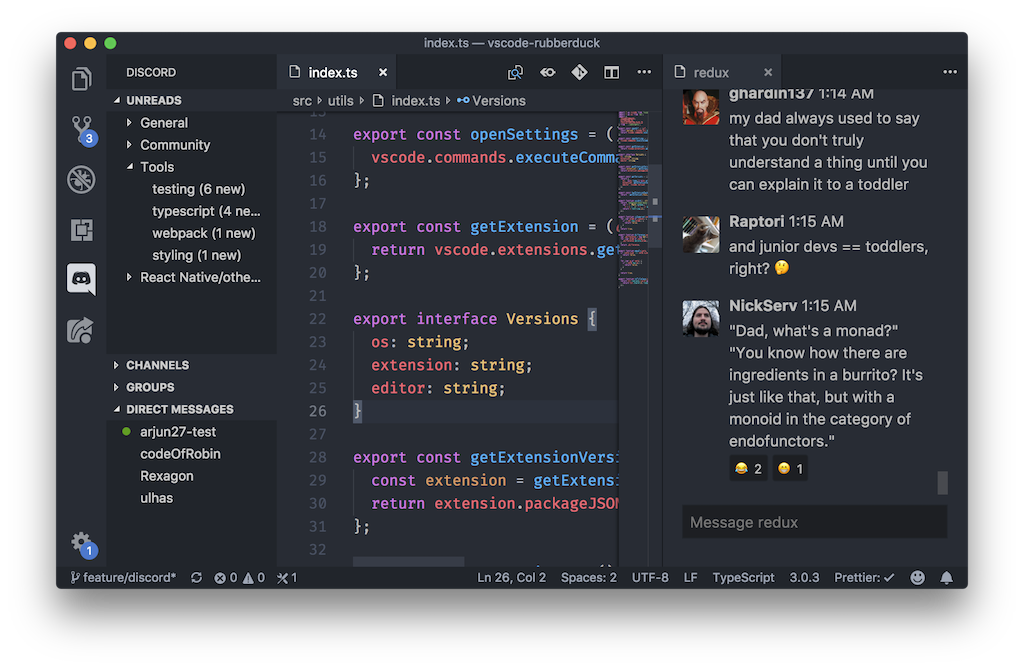Open the Extensions view icon

(x=81, y=229)
